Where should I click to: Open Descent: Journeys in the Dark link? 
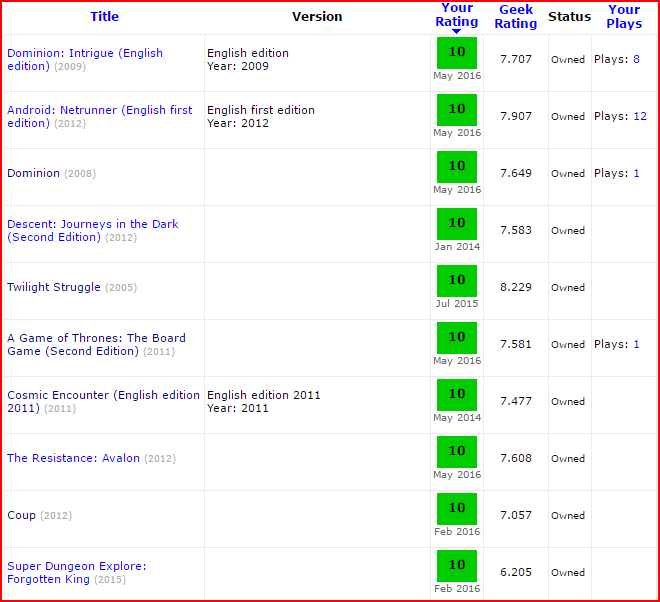coord(93,230)
